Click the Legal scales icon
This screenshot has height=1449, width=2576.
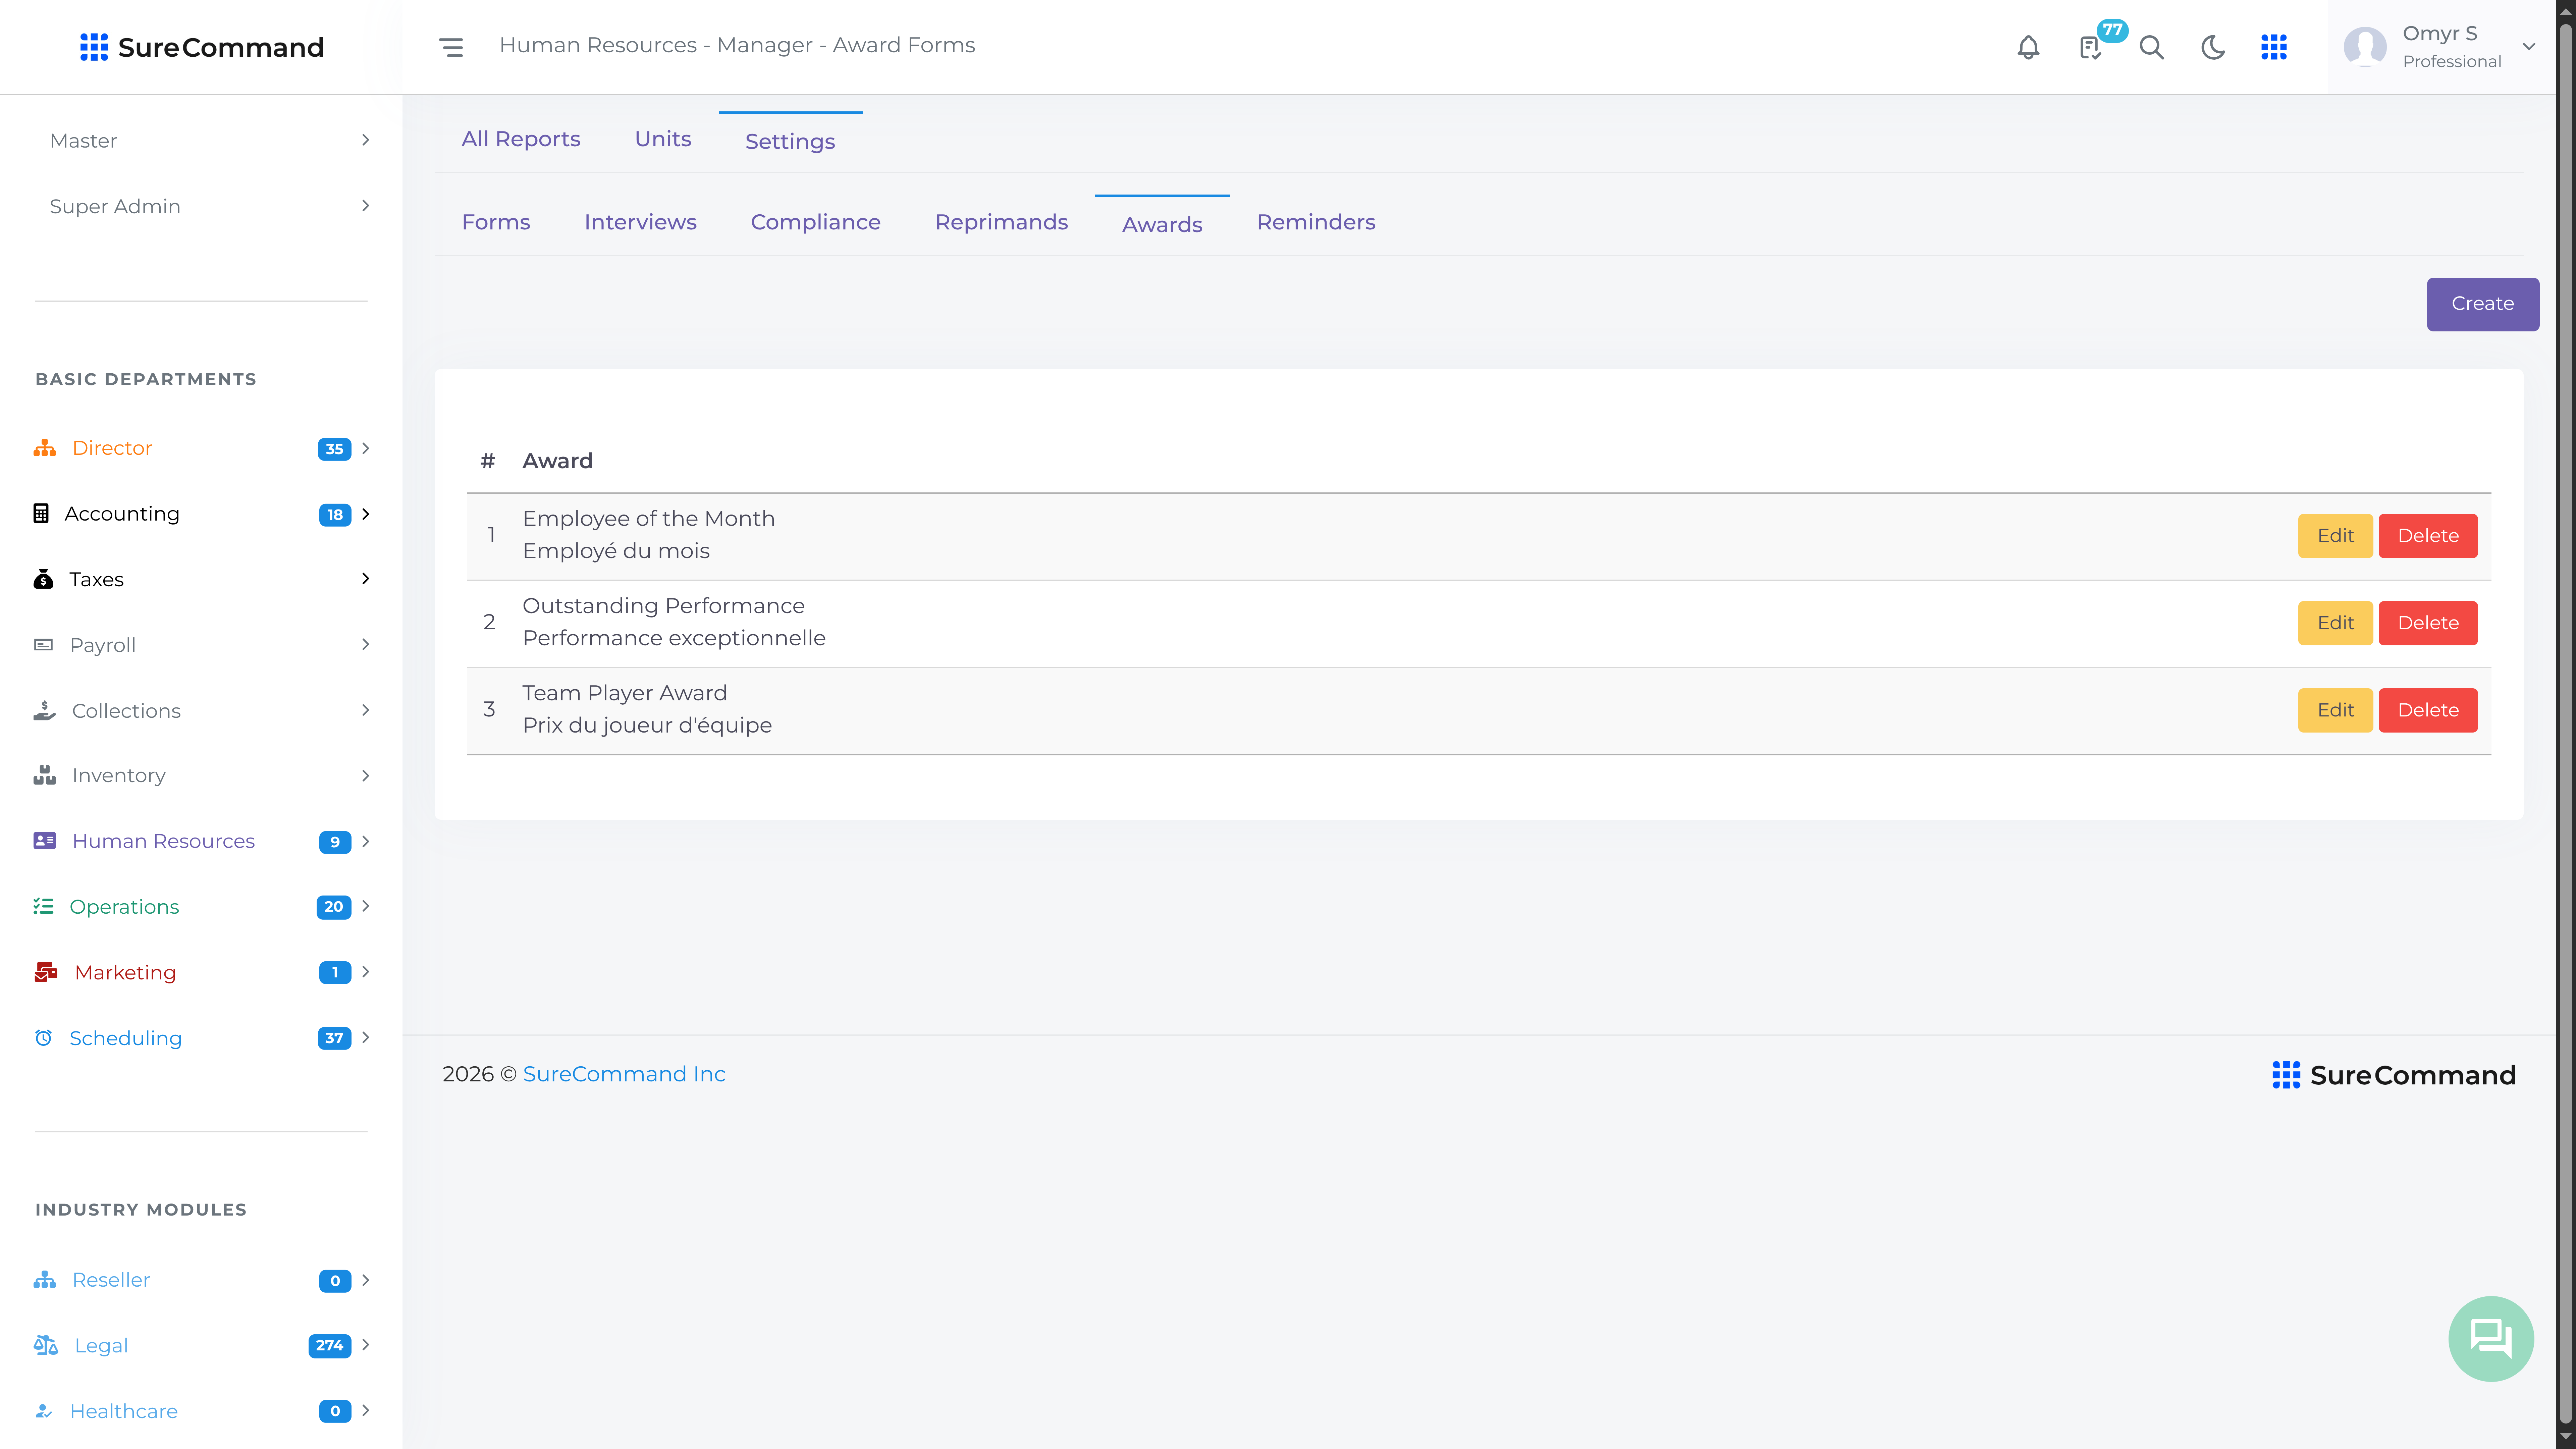pyautogui.click(x=46, y=1345)
